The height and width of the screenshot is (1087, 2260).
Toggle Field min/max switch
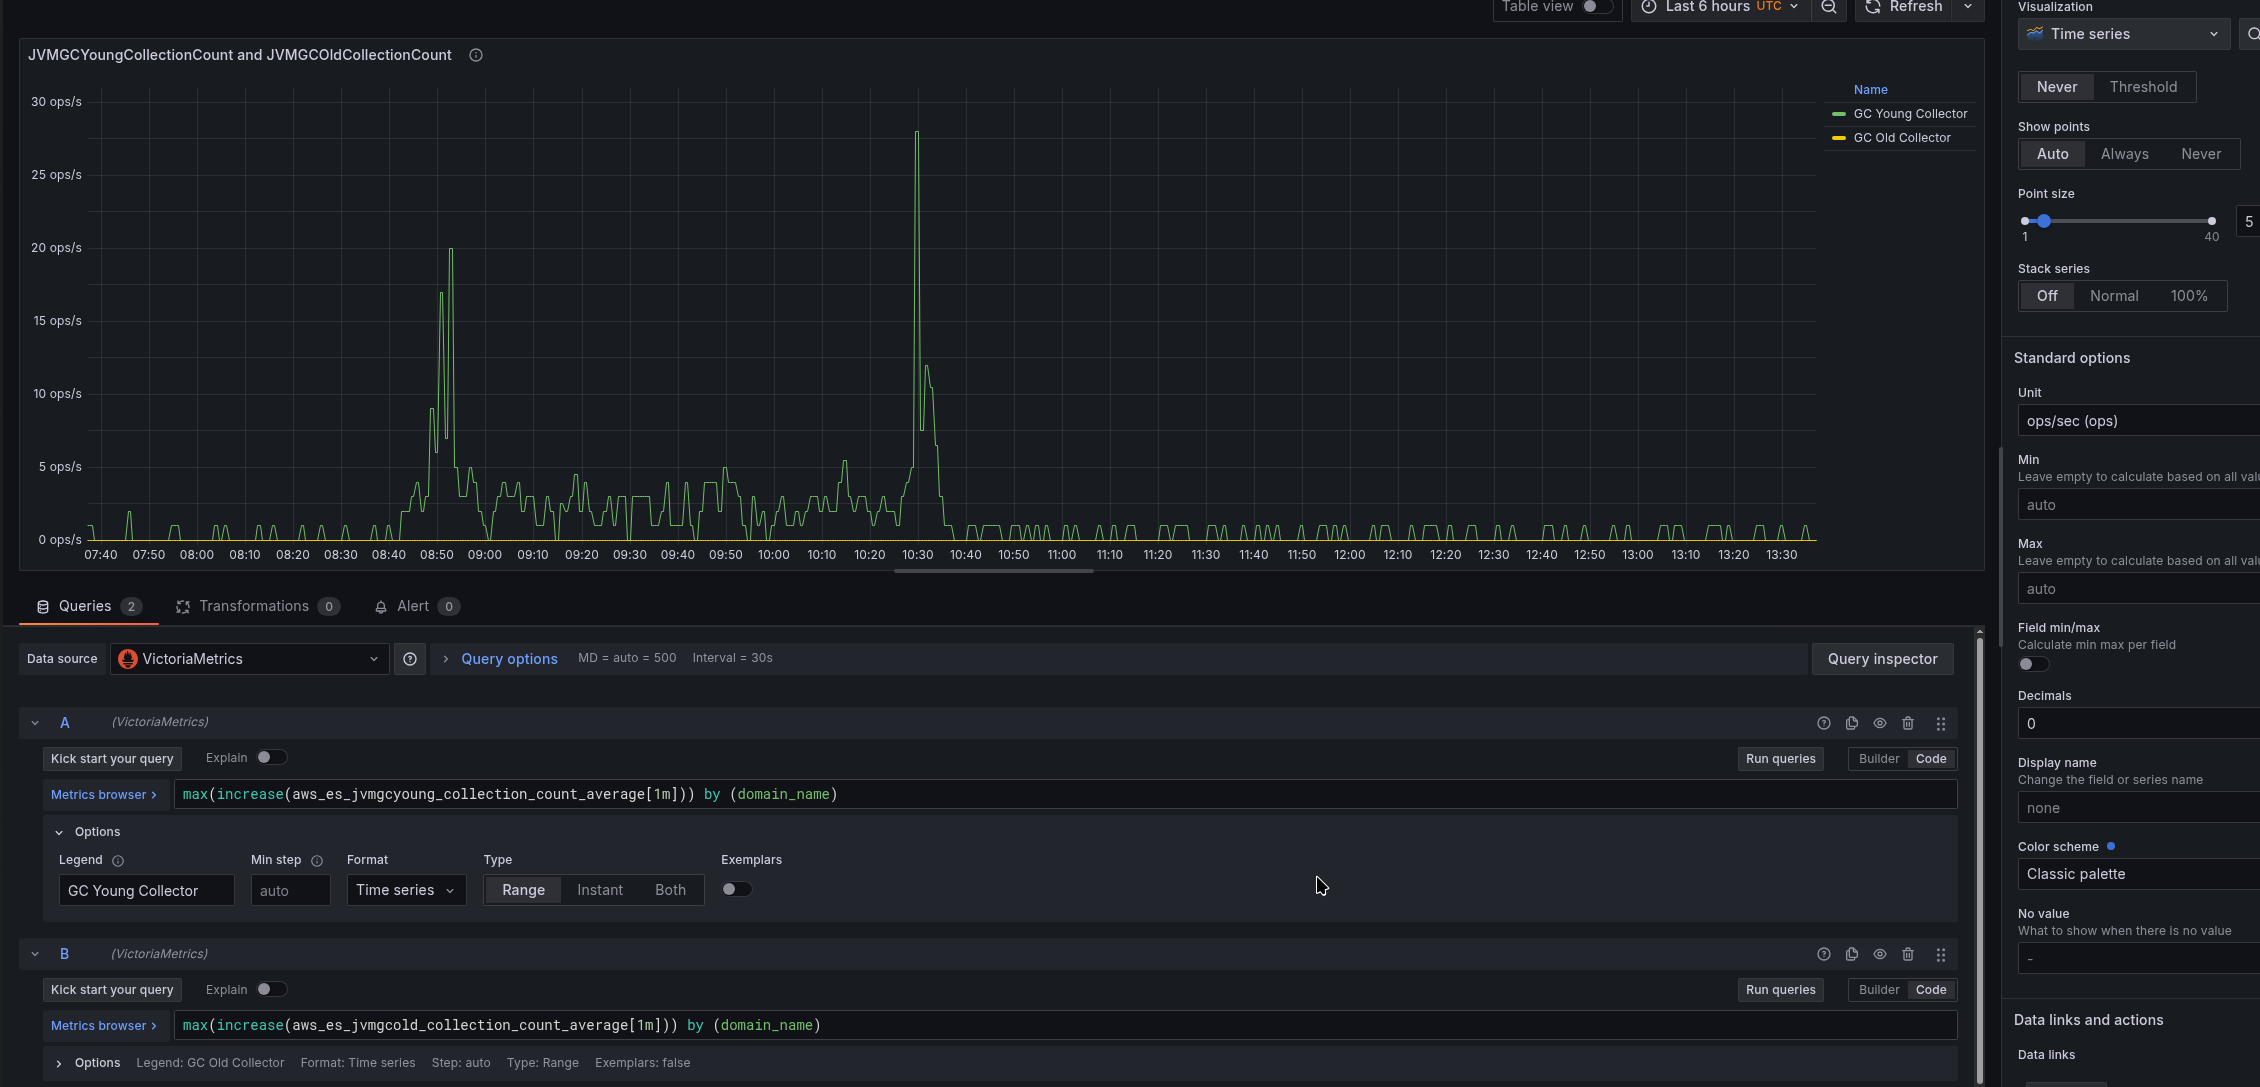[2033, 665]
